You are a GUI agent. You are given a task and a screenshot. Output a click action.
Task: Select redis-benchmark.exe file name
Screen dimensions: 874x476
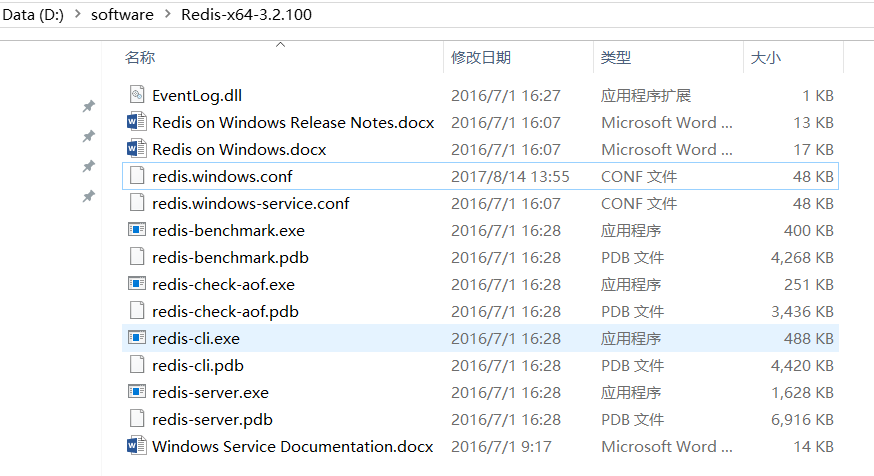click(x=229, y=230)
